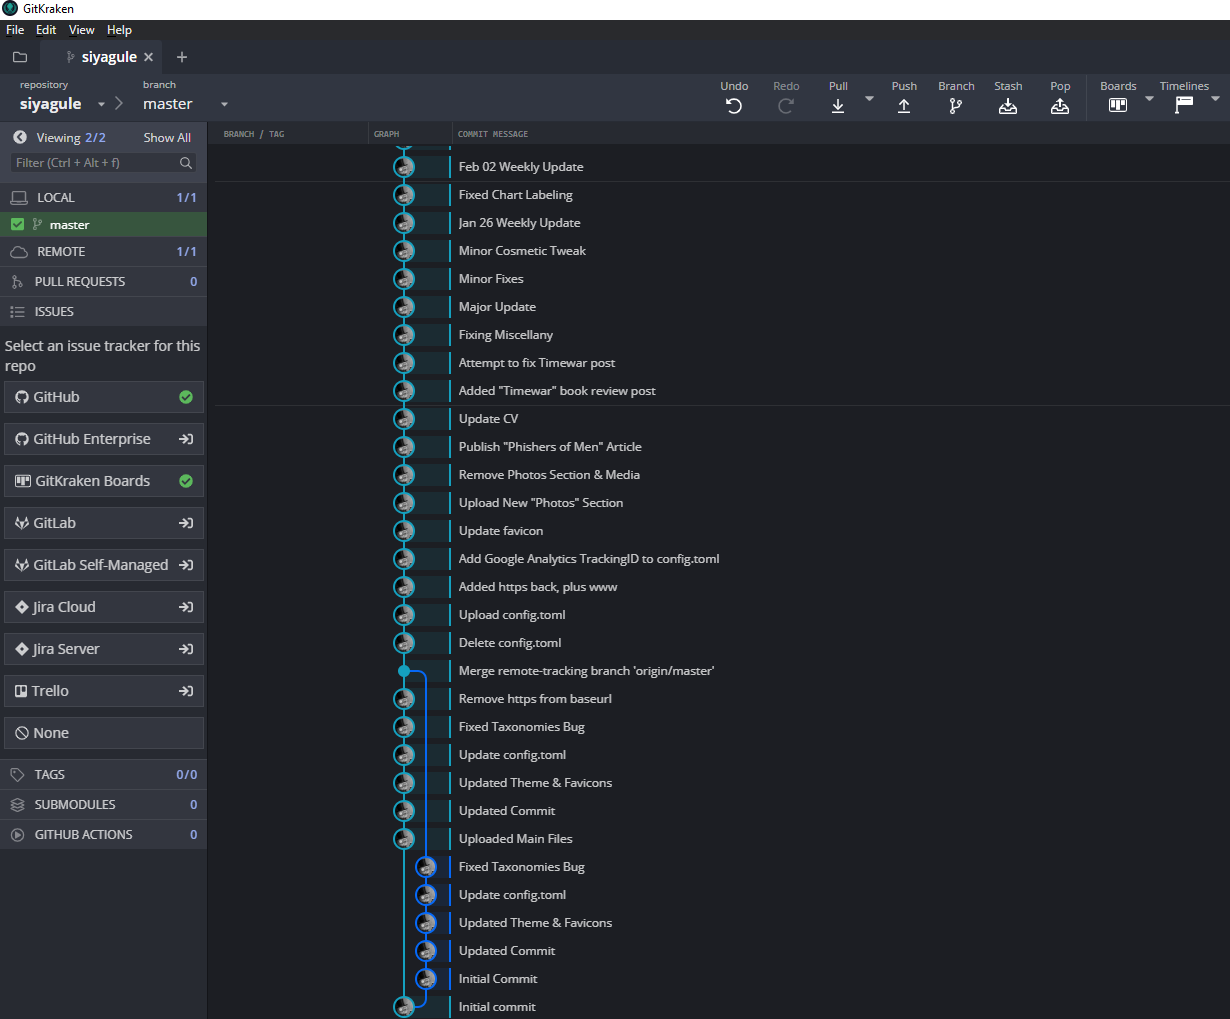The height and width of the screenshot is (1019, 1230).
Task: Click the back arrow next to Viewing 2/2
Action: (20, 137)
